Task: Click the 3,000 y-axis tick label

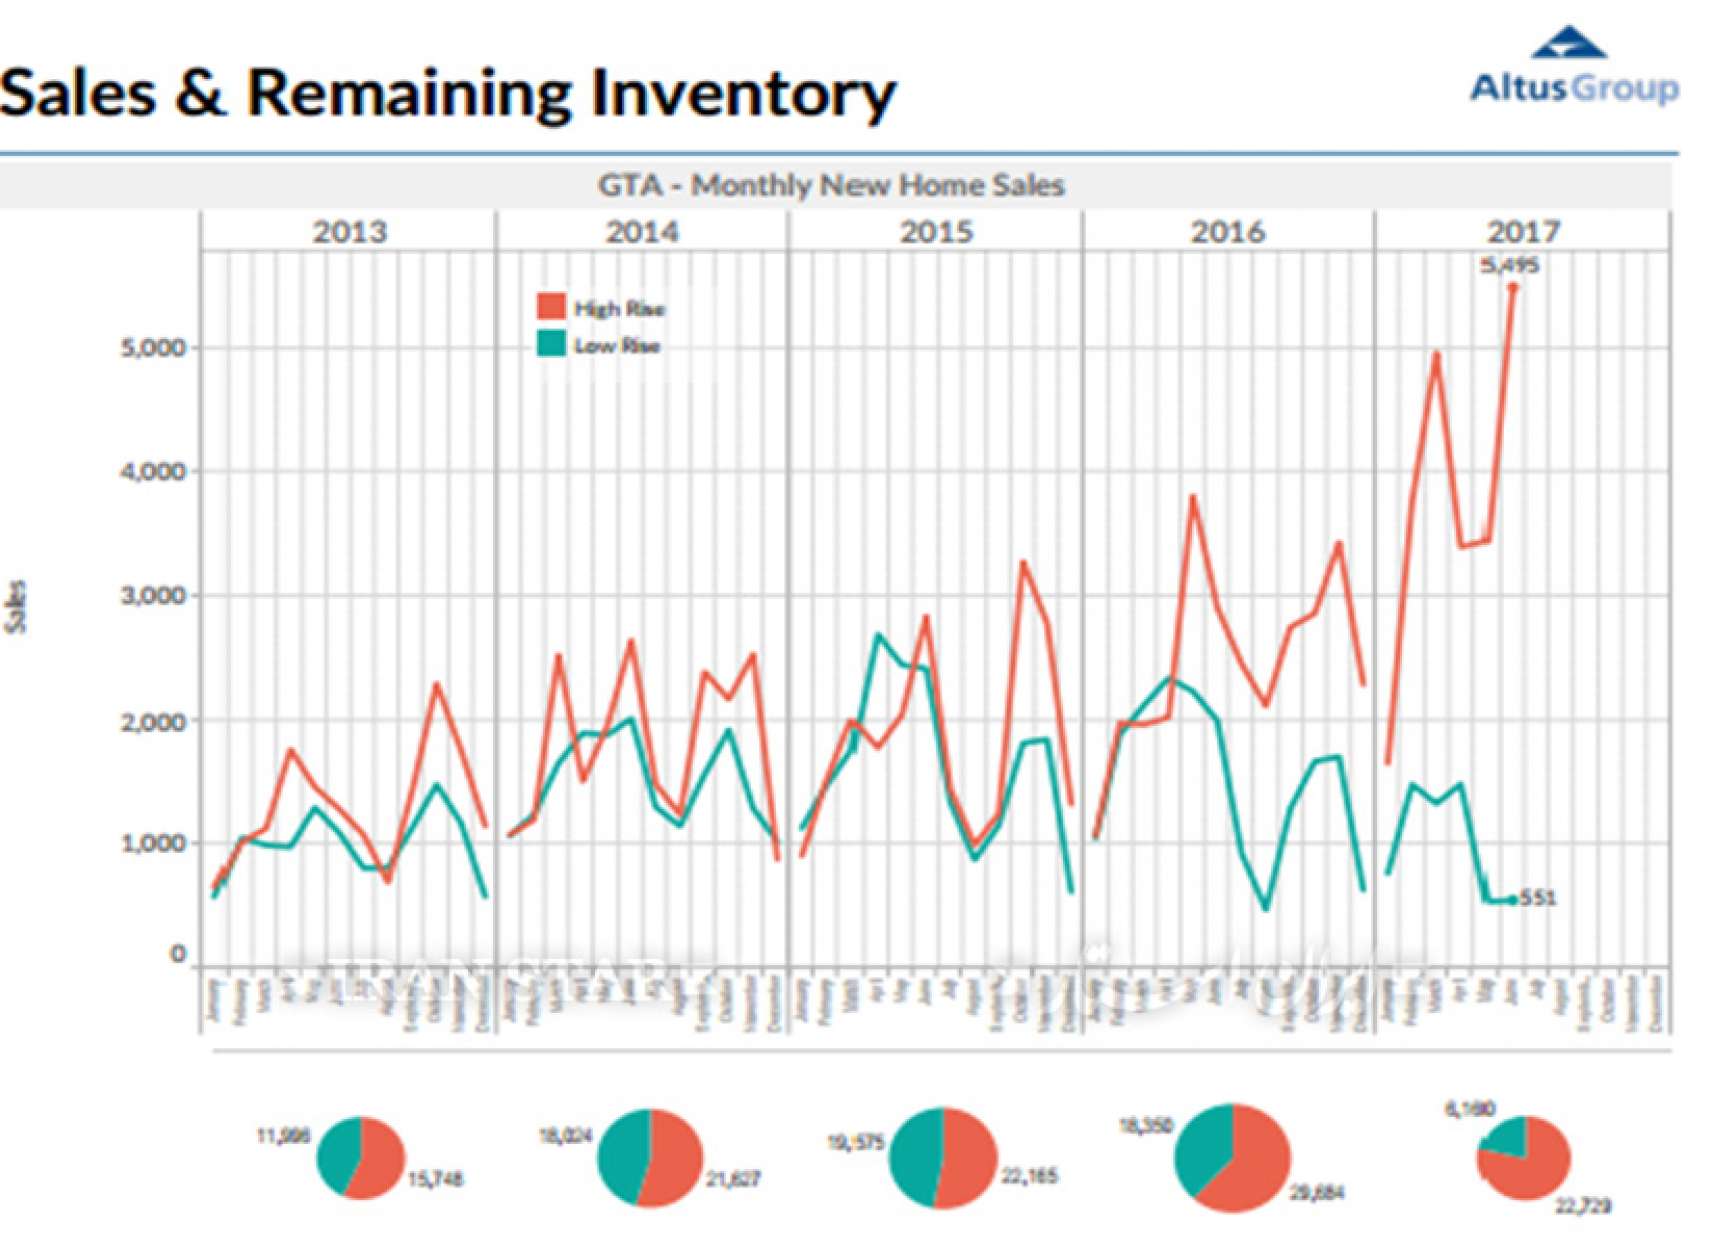Action: point(153,596)
